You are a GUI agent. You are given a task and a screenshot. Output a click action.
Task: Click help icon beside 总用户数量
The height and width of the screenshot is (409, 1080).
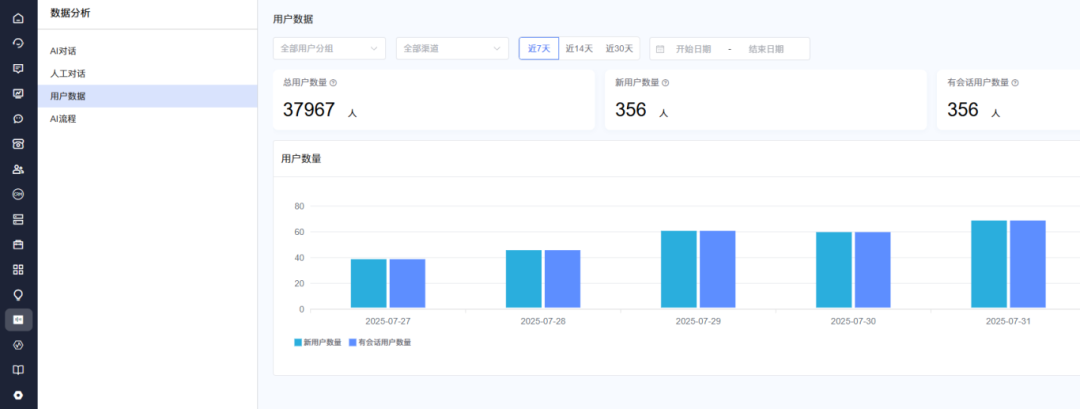[333, 83]
